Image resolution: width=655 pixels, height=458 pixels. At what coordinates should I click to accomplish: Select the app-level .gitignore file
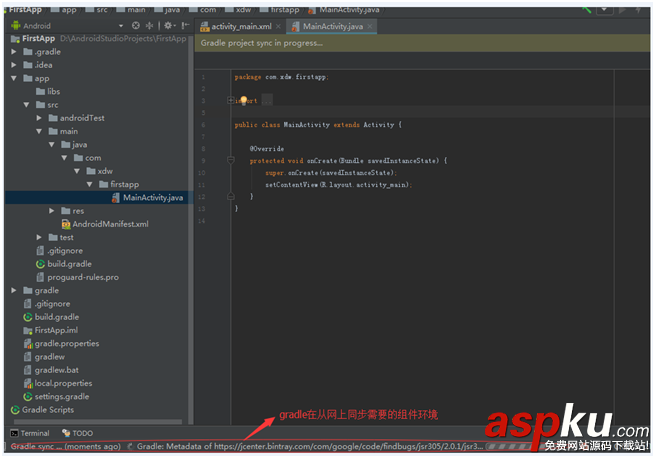click(65, 251)
